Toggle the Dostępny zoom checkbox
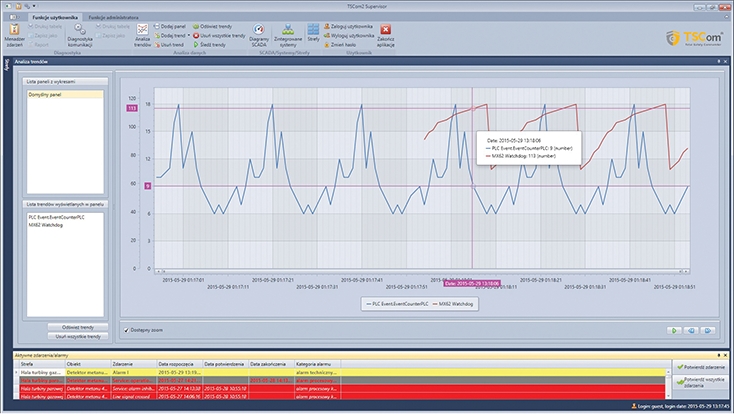Viewport: 734px width, 414px height. coord(126,330)
